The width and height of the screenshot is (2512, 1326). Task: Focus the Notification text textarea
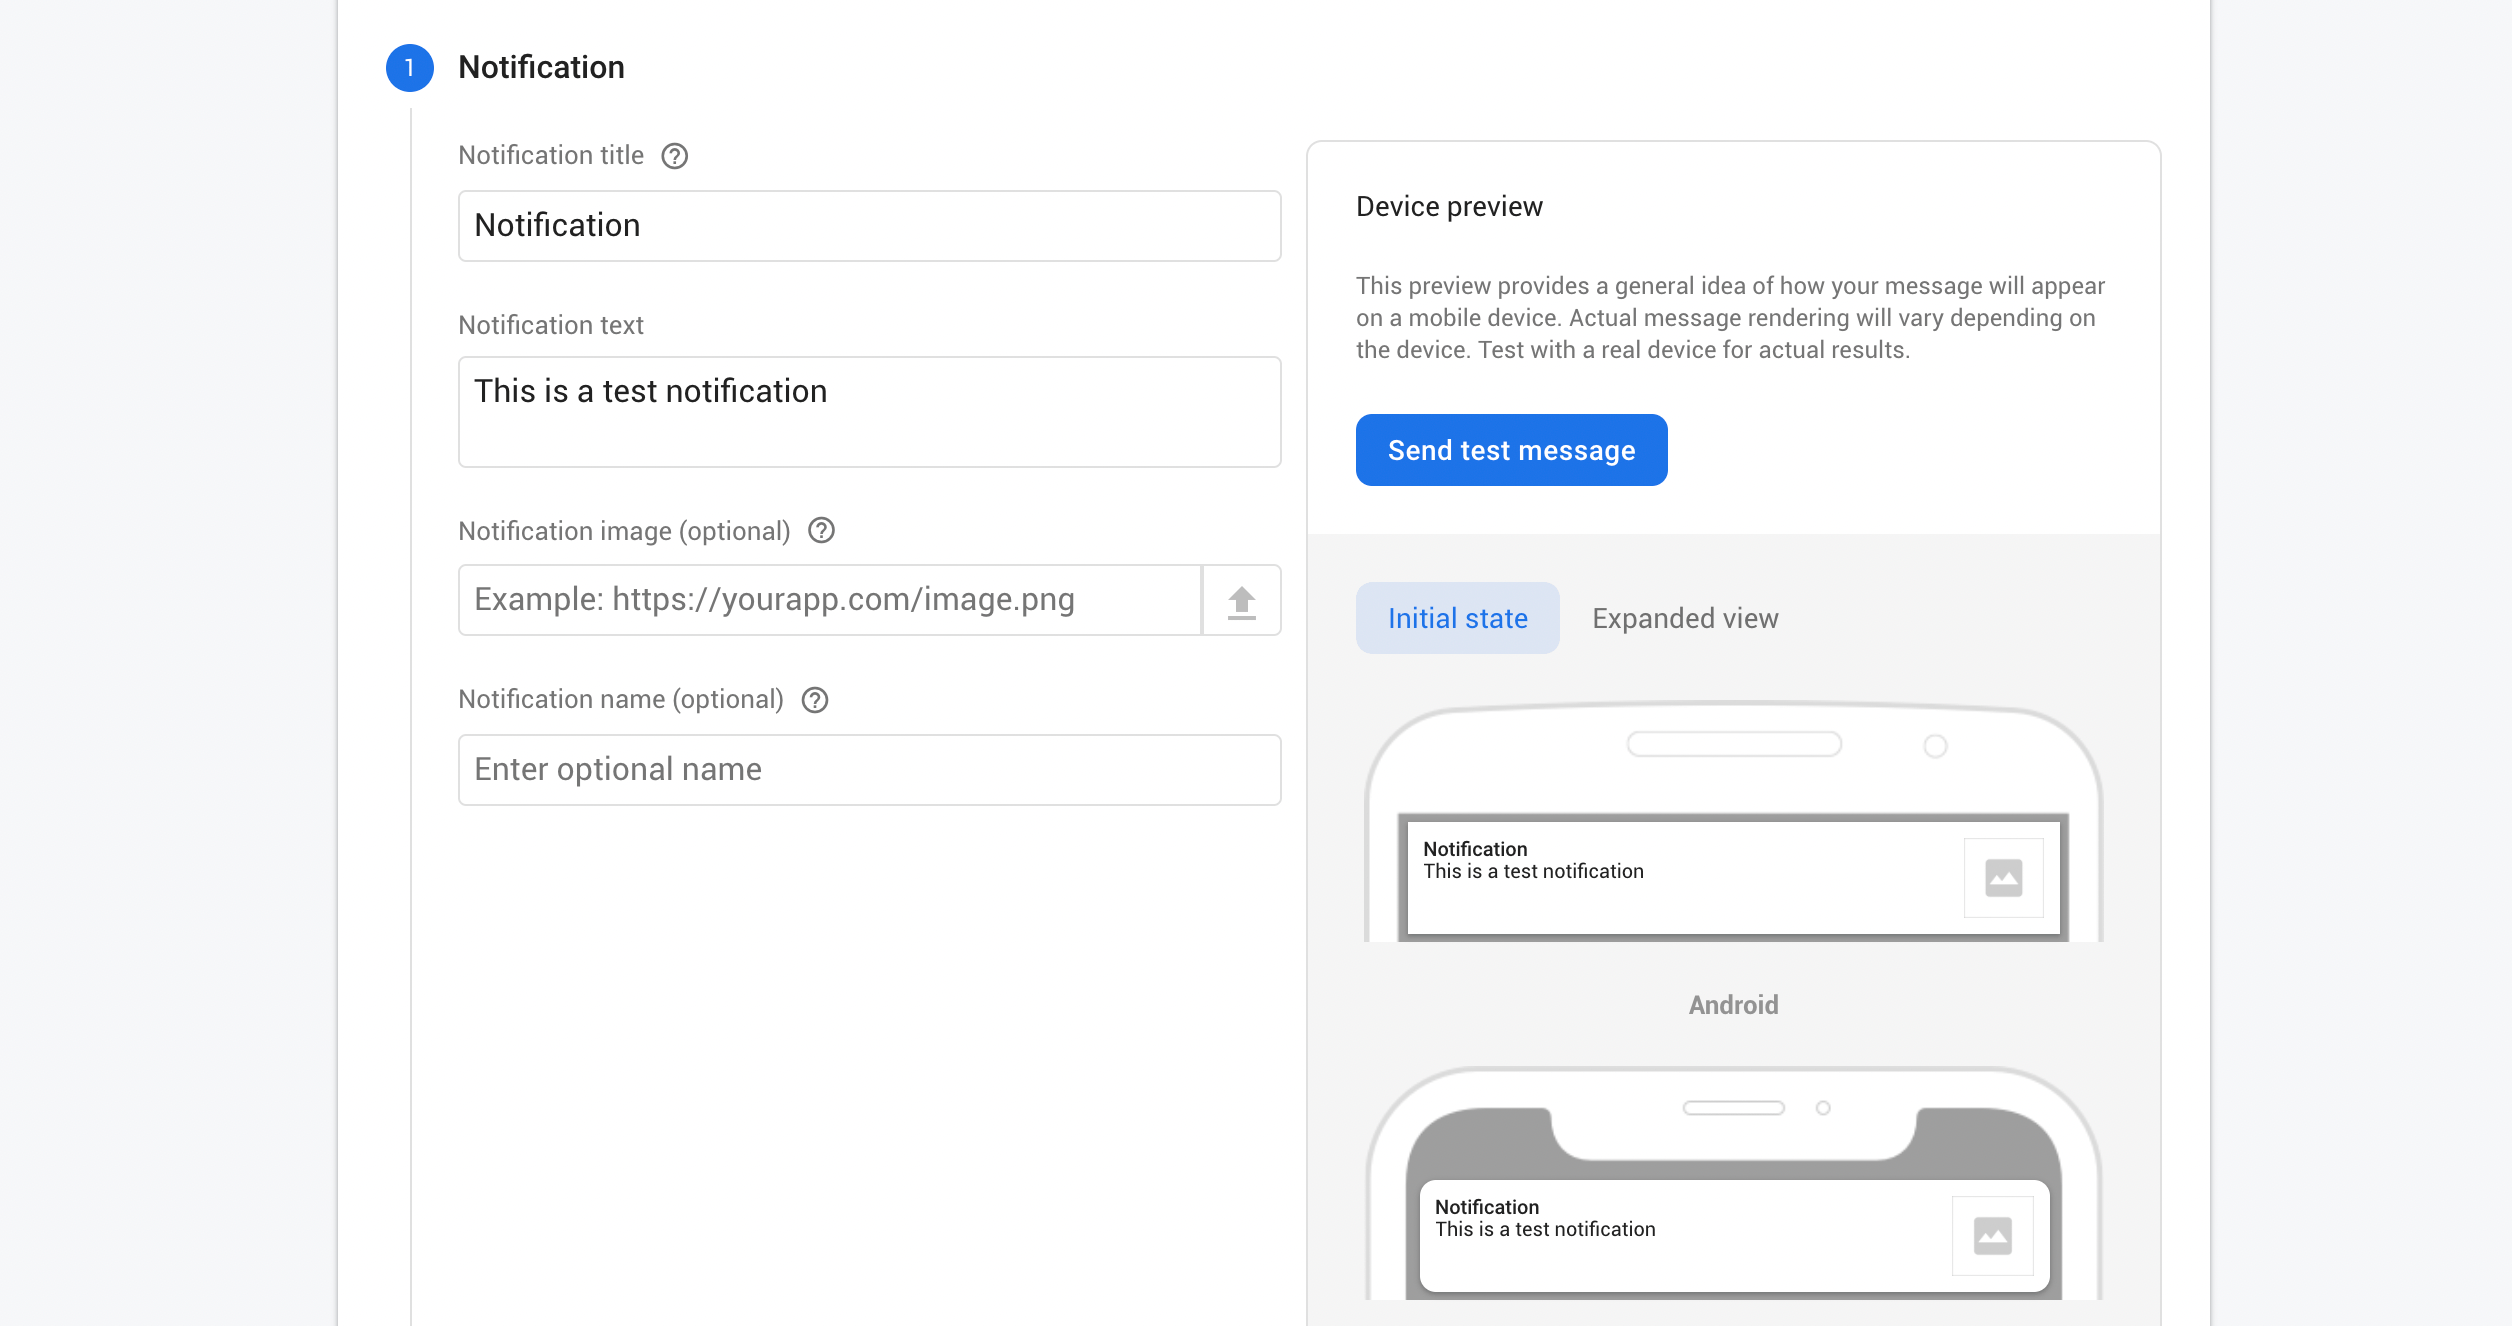(x=869, y=412)
